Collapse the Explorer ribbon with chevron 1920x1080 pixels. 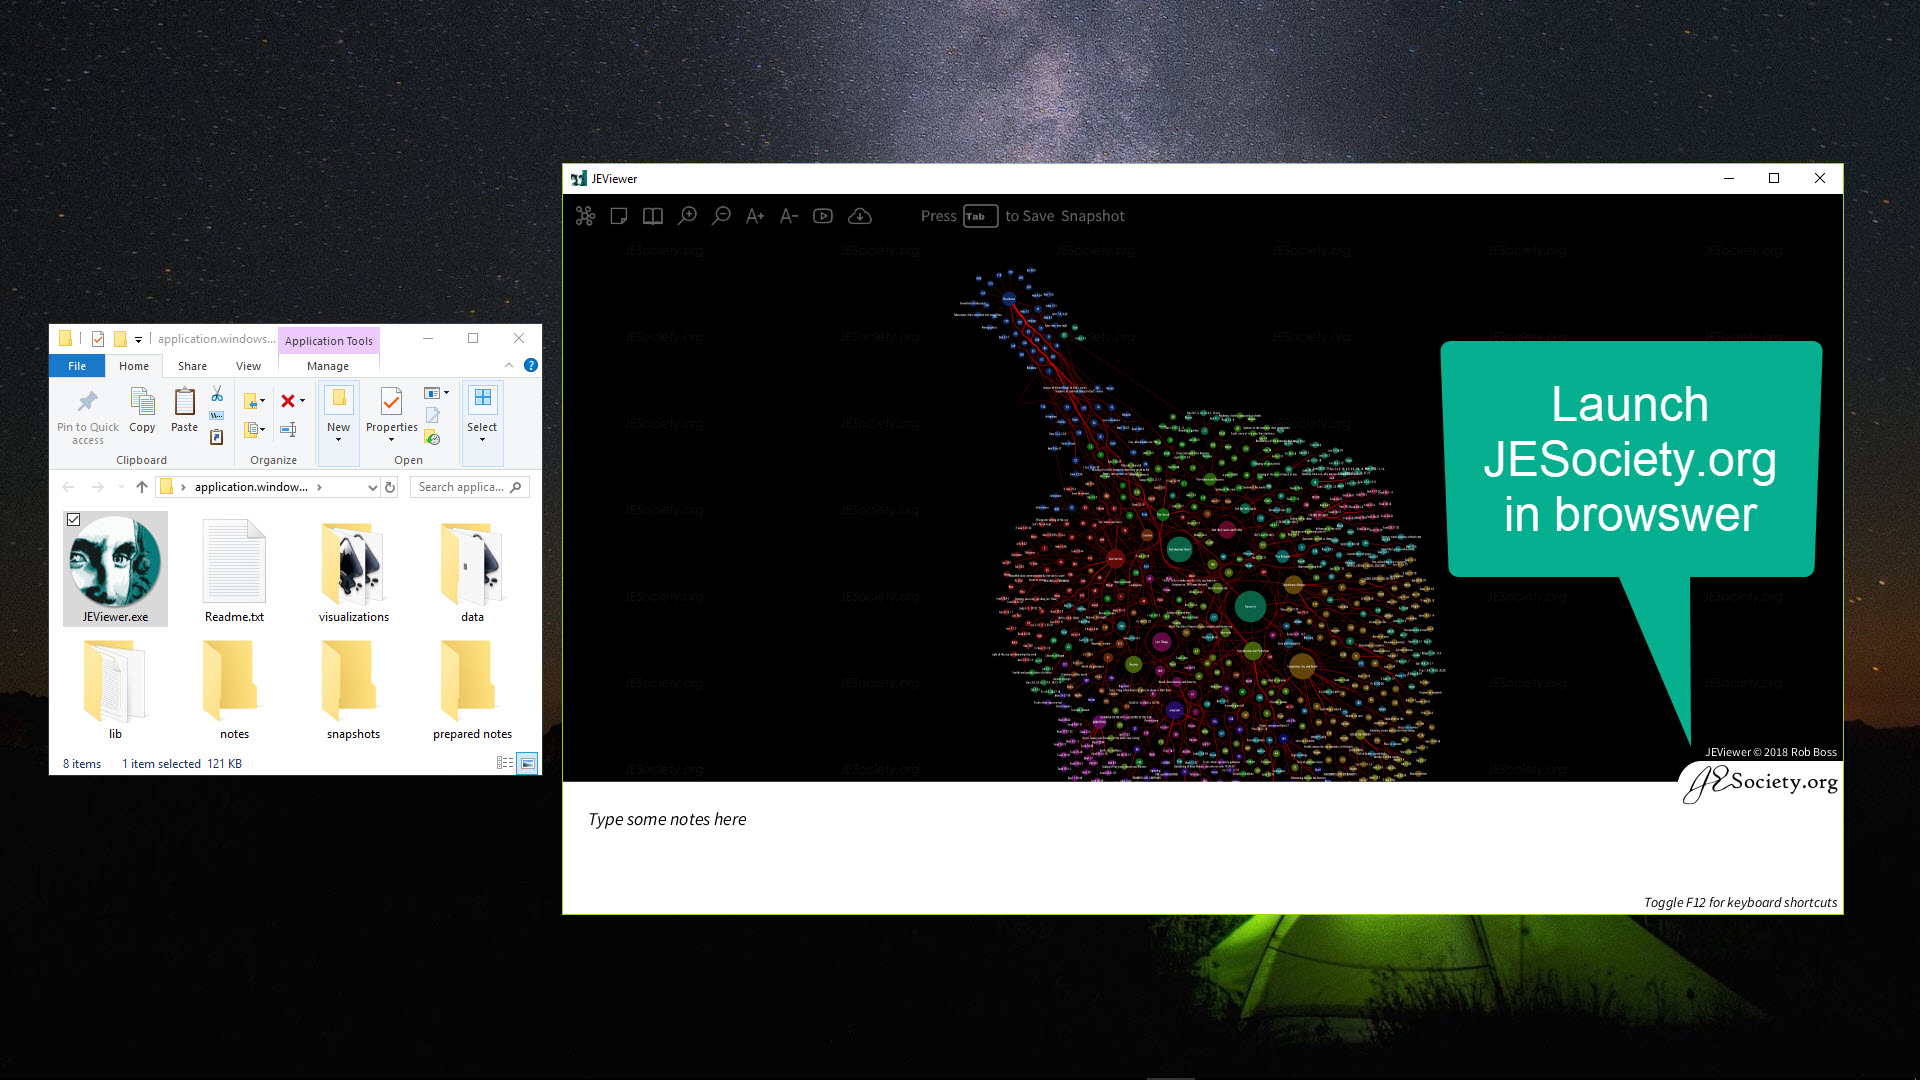click(x=509, y=366)
